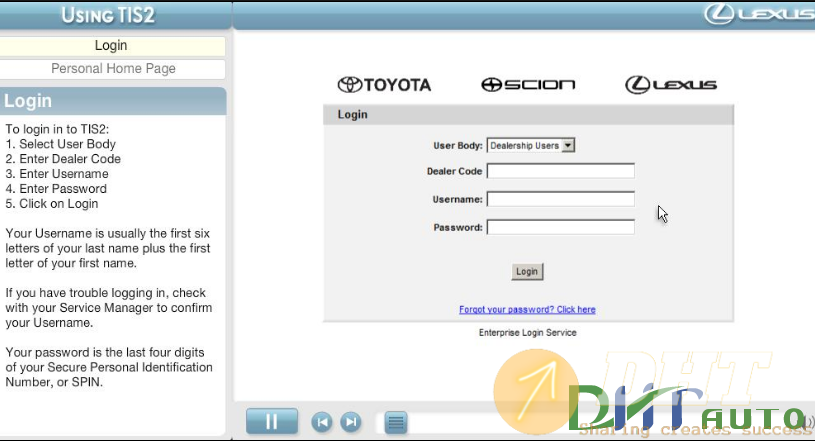This screenshot has height=441, width=815.
Task: Click the '2. Enter Dealer Code' instruction line
Action: [x=63, y=159]
